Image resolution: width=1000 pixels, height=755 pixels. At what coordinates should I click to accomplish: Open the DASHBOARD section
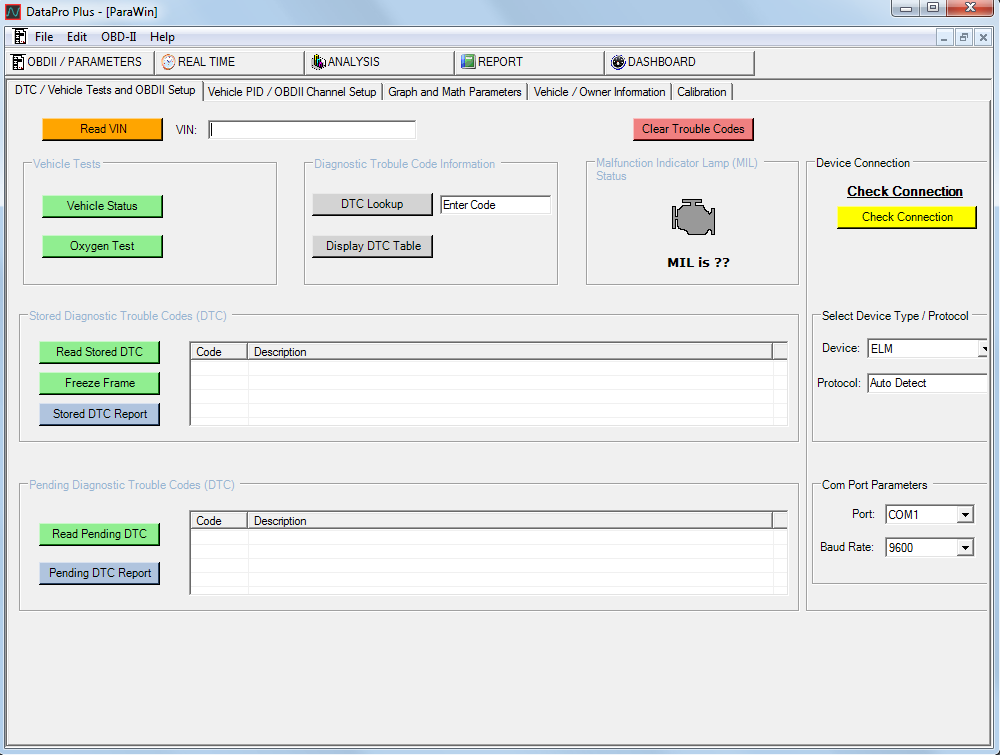pyautogui.click(x=679, y=62)
